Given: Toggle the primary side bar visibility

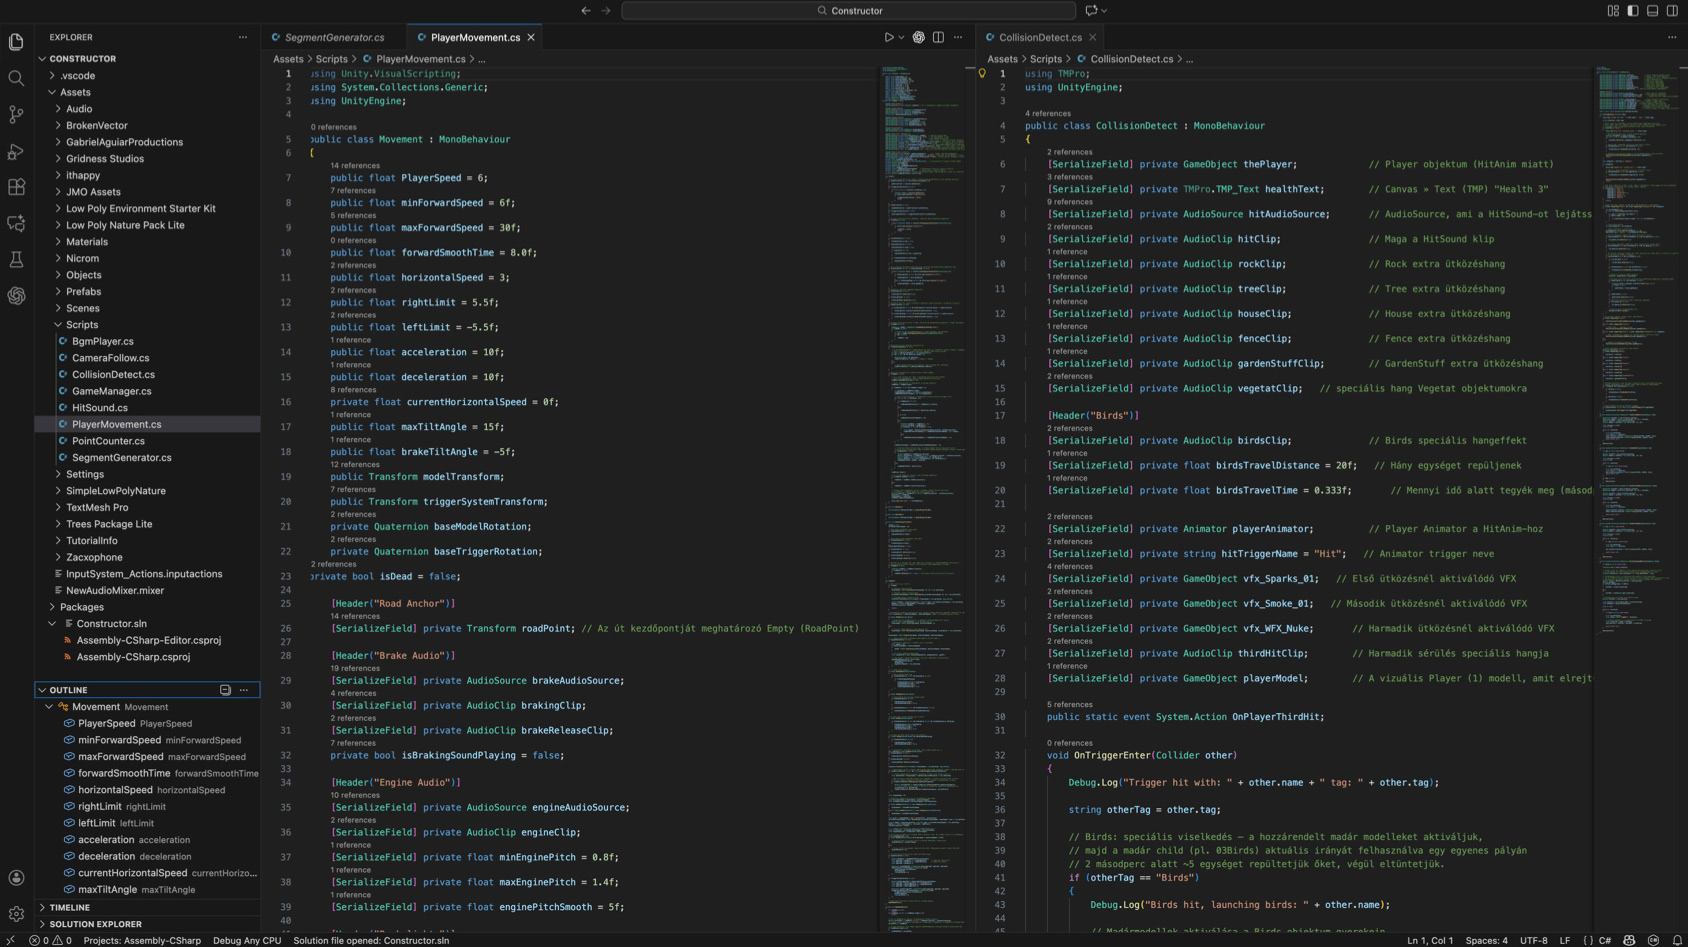Looking at the screenshot, I should coord(1633,10).
